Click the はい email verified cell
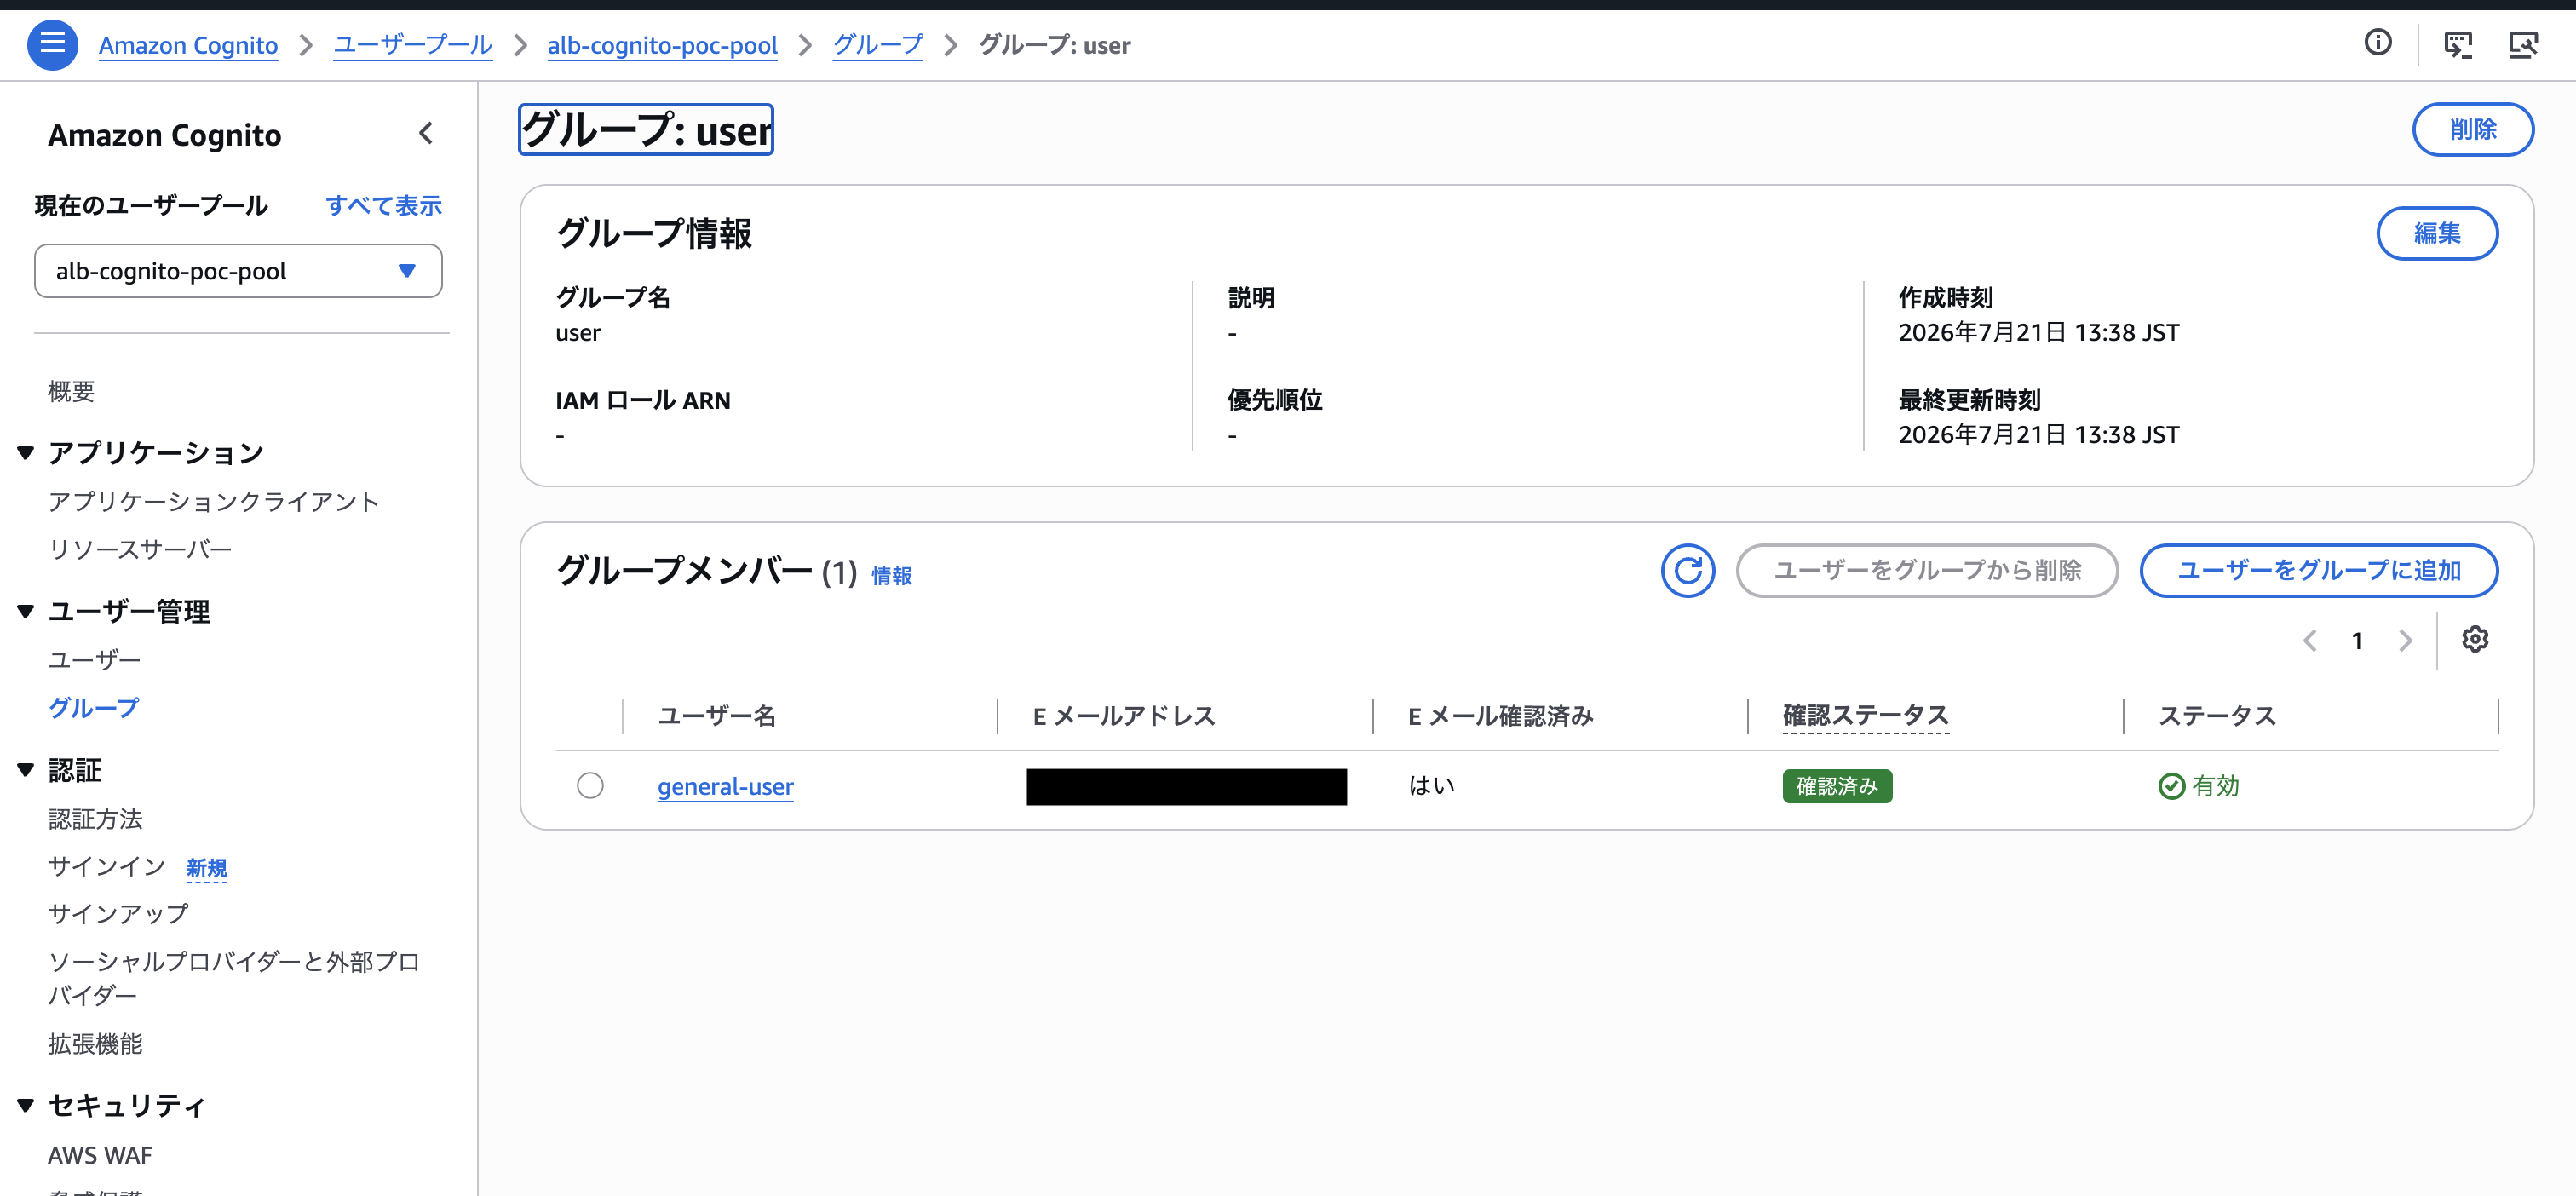The width and height of the screenshot is (2576, 1196). tap(1431, 786)
